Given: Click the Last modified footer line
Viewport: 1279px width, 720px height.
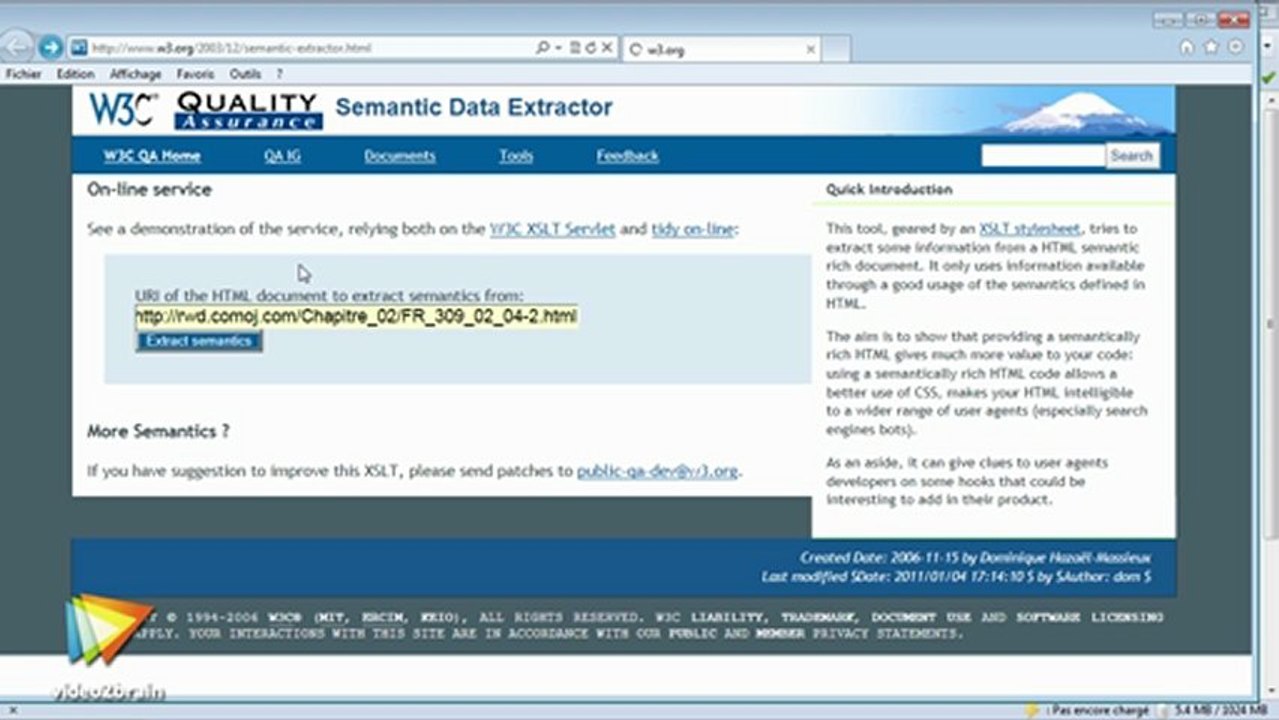Looking at the screenshot, I should point(956,577).
